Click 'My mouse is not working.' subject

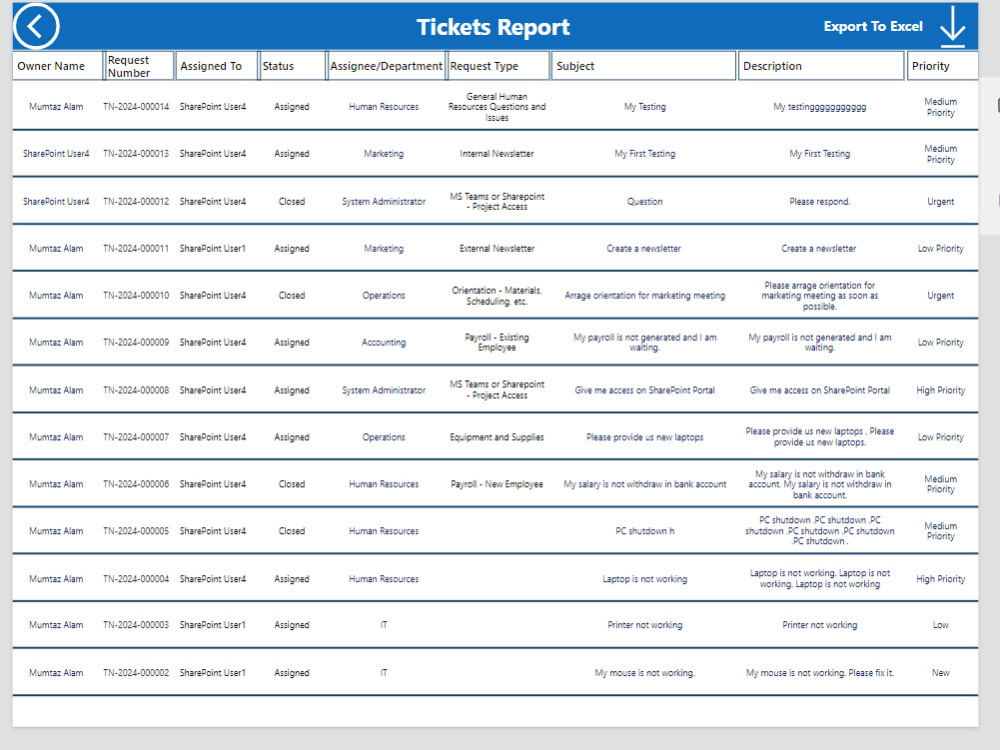point(645,673)
